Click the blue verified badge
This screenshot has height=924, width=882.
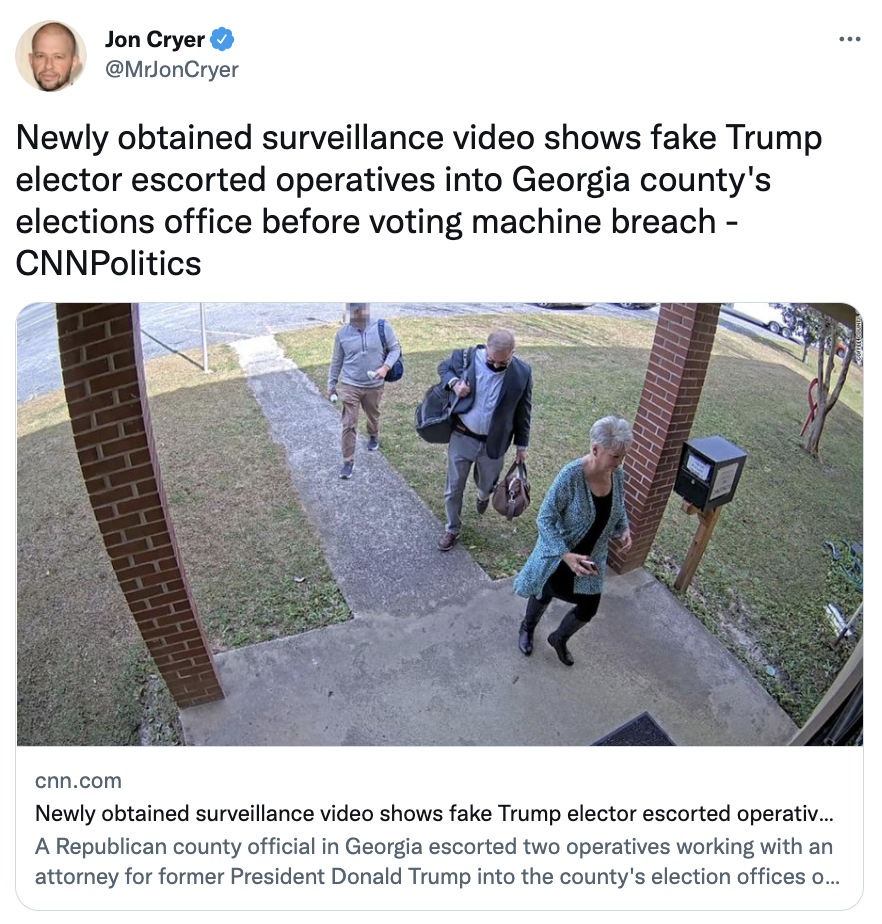click(223, 39)
